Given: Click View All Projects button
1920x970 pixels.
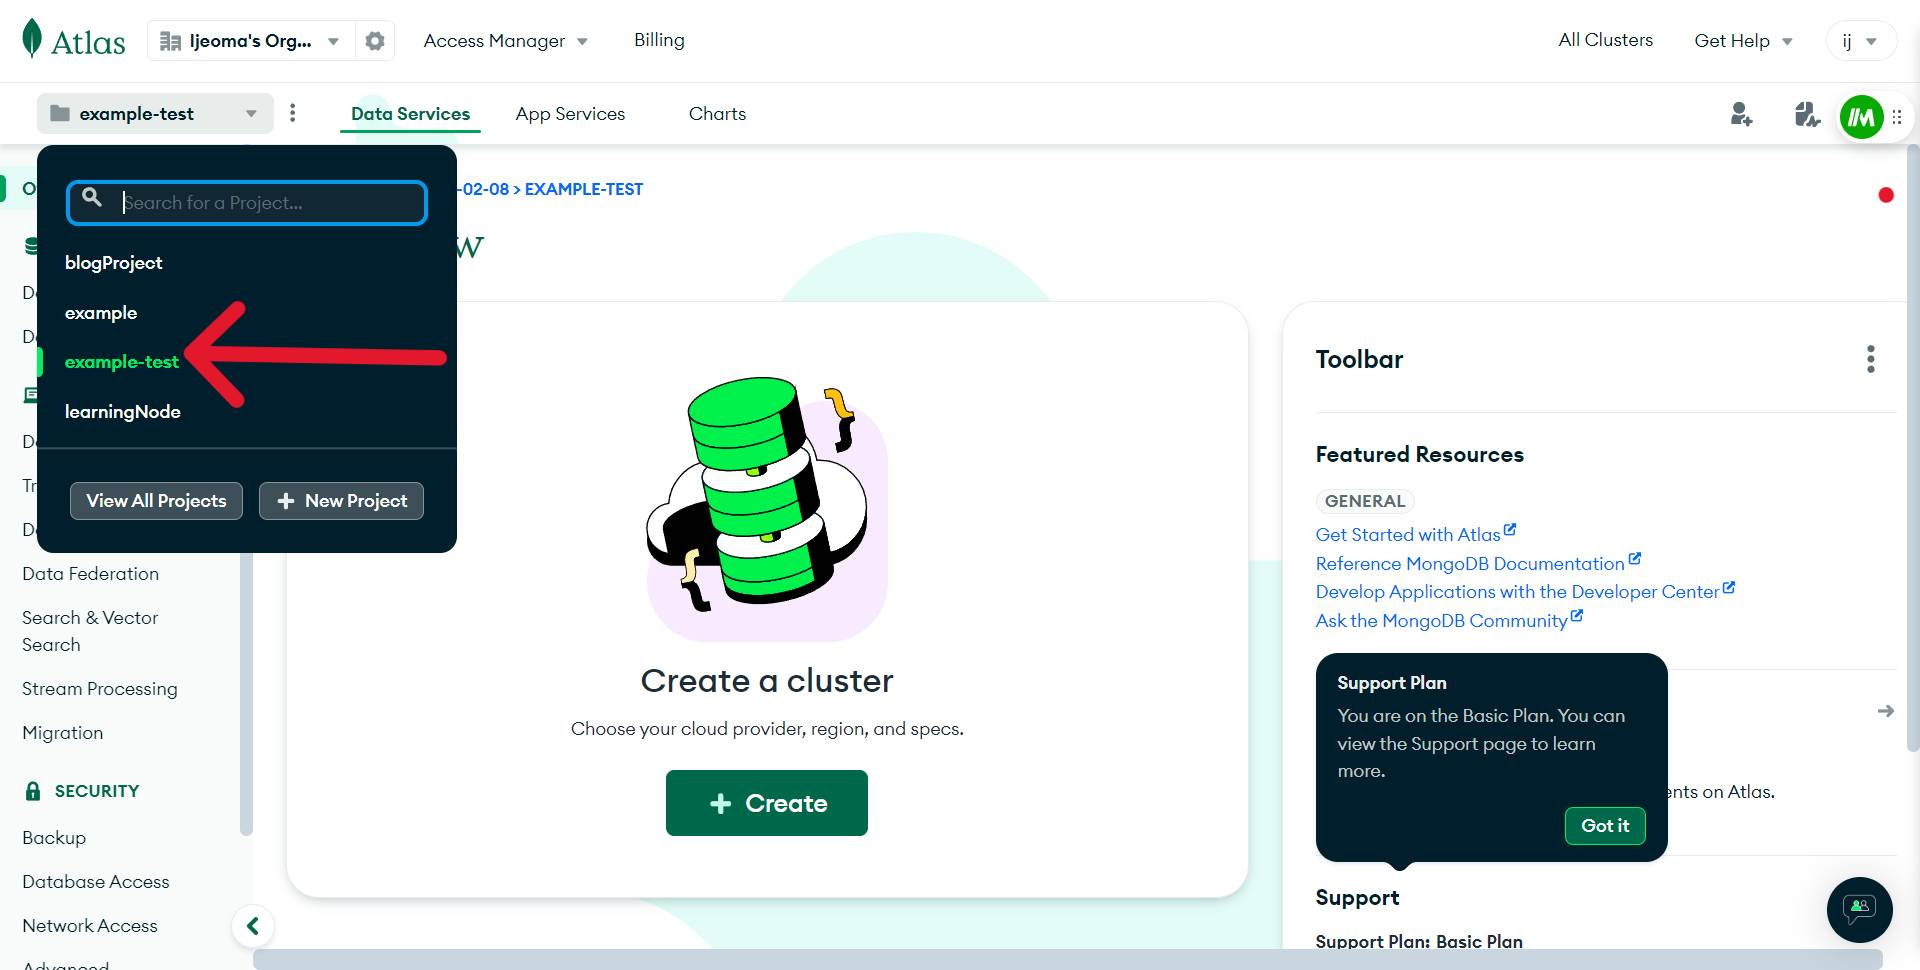Looking at the screenshot, I should pyautogui.click(x=156, y=501).
